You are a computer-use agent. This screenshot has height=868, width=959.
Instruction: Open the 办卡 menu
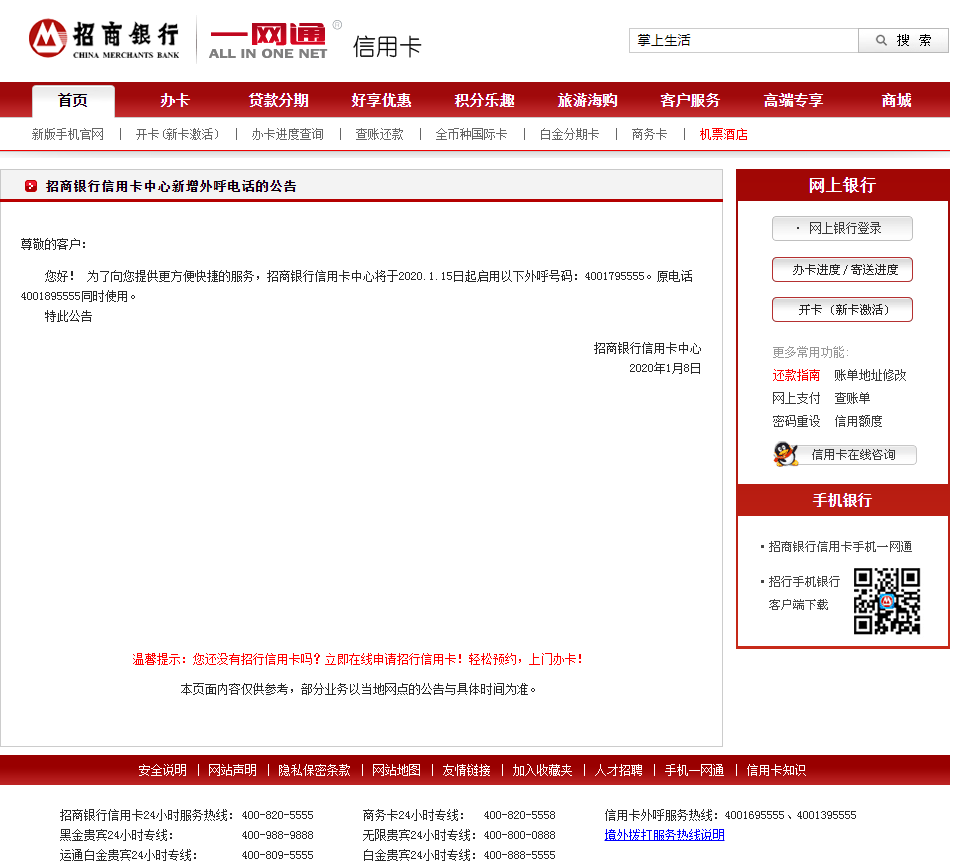tap(175, 100)
